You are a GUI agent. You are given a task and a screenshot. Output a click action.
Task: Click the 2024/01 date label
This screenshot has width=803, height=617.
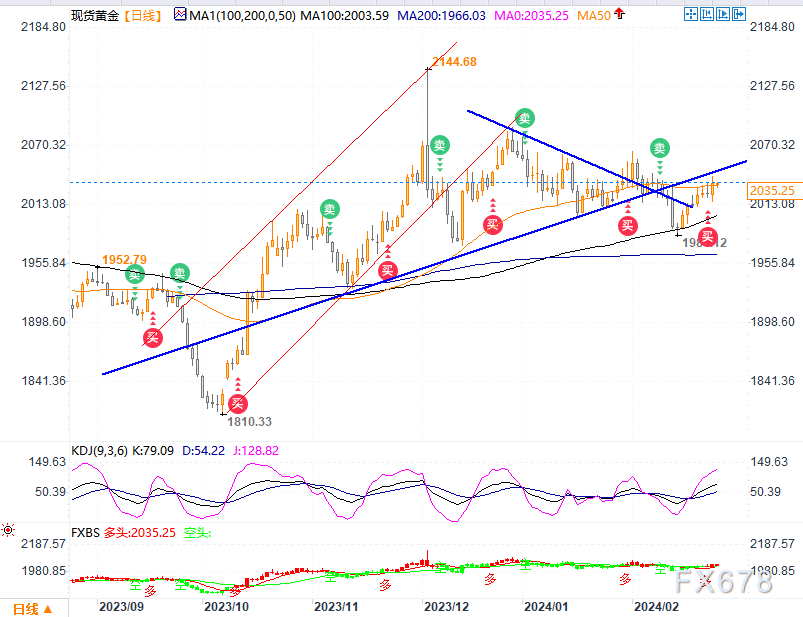click(x=546, y=607)
